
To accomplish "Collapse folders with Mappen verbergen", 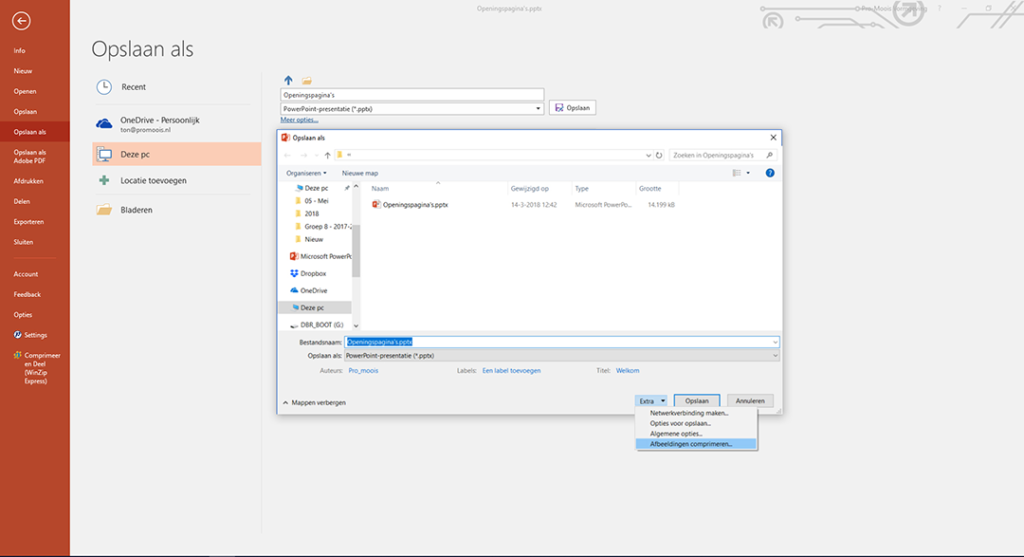I will pos(314,402).
